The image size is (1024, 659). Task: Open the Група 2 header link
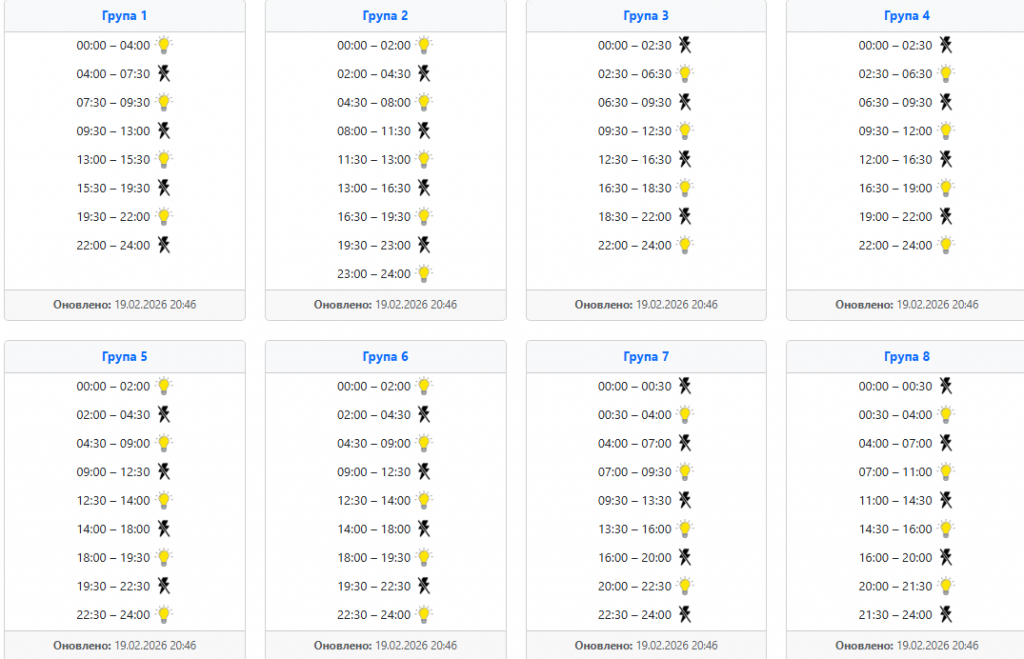[385, 16]
